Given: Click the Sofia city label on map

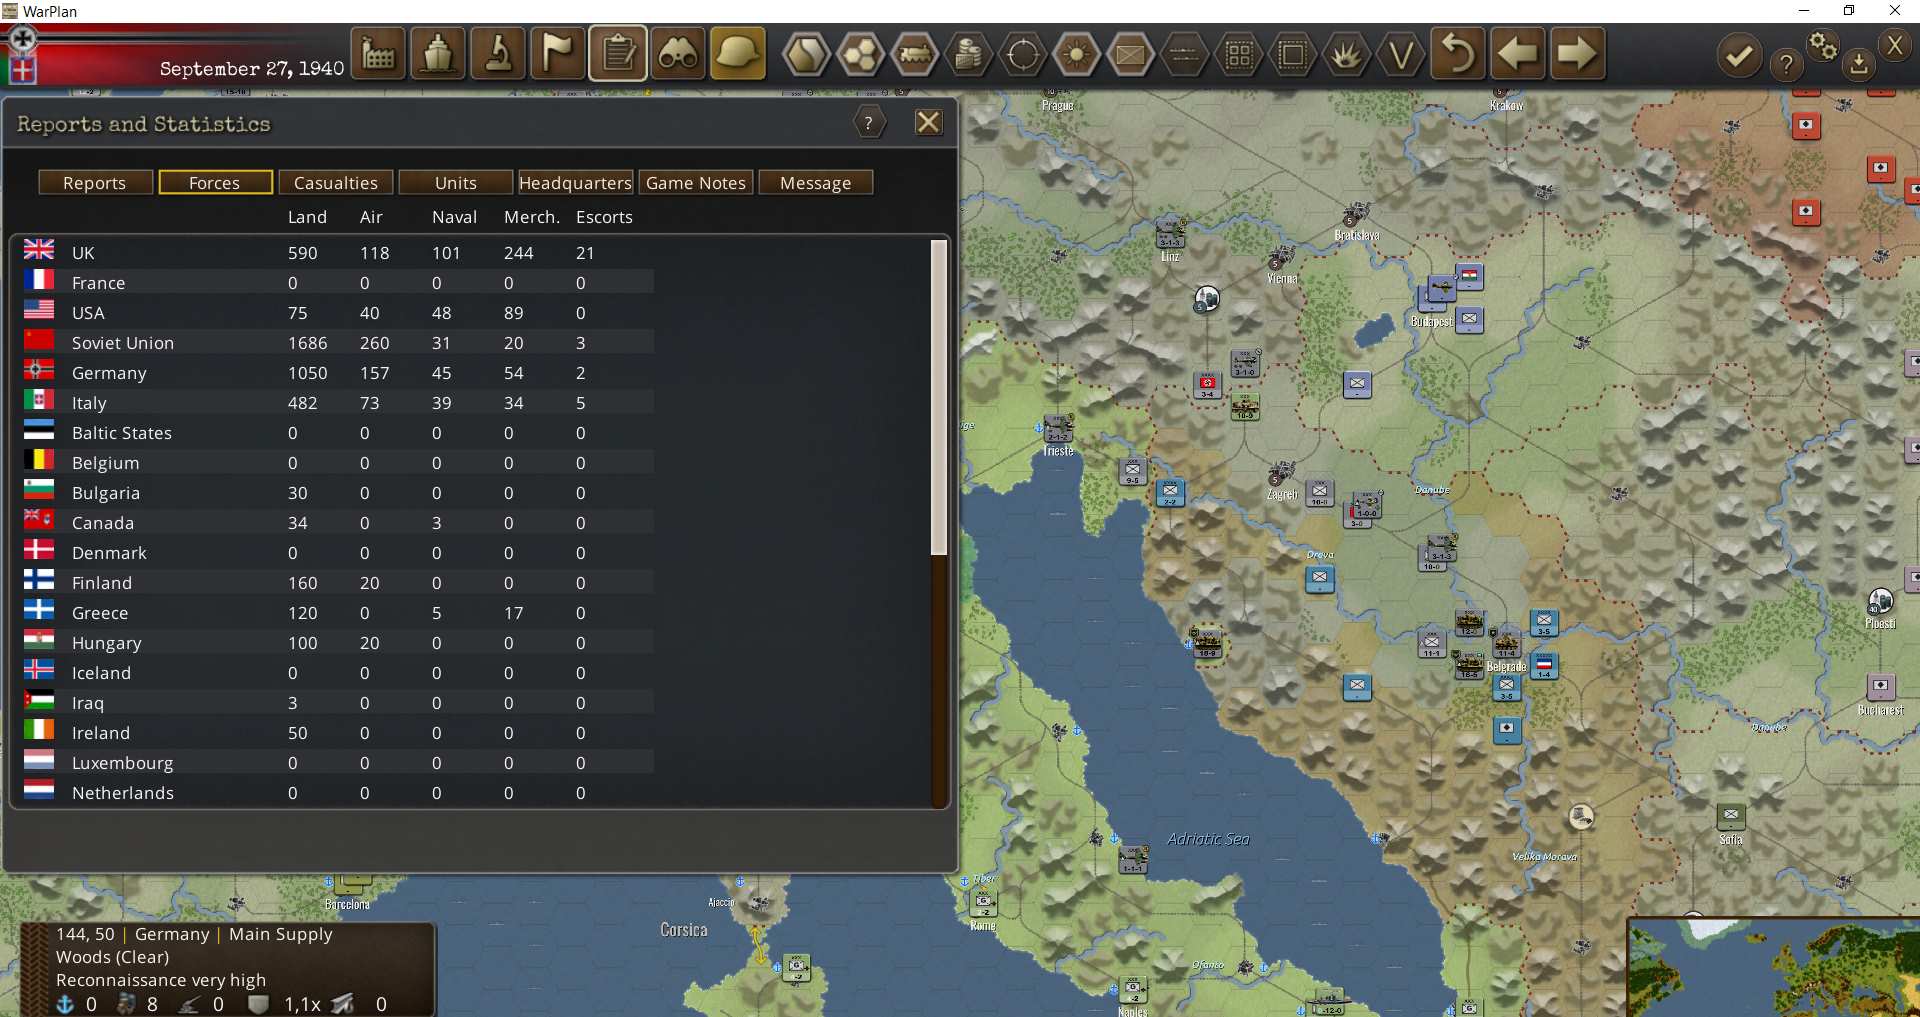Looking at the screenshot, I should coord(1731,840).
